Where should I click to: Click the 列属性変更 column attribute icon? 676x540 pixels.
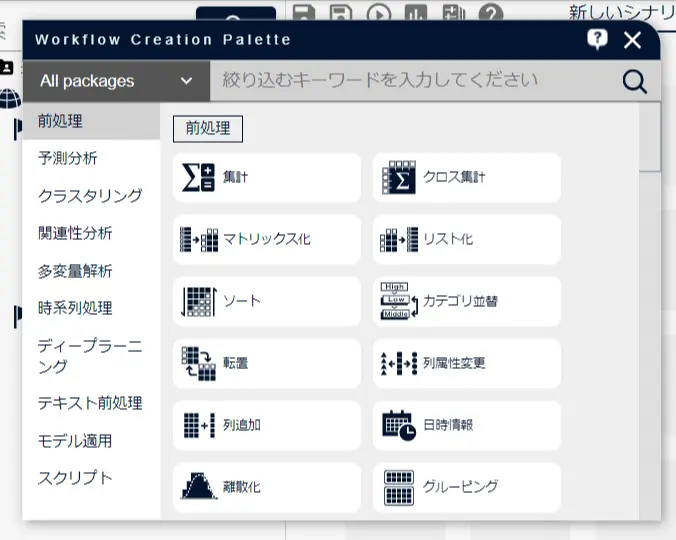tap(399, 363)
